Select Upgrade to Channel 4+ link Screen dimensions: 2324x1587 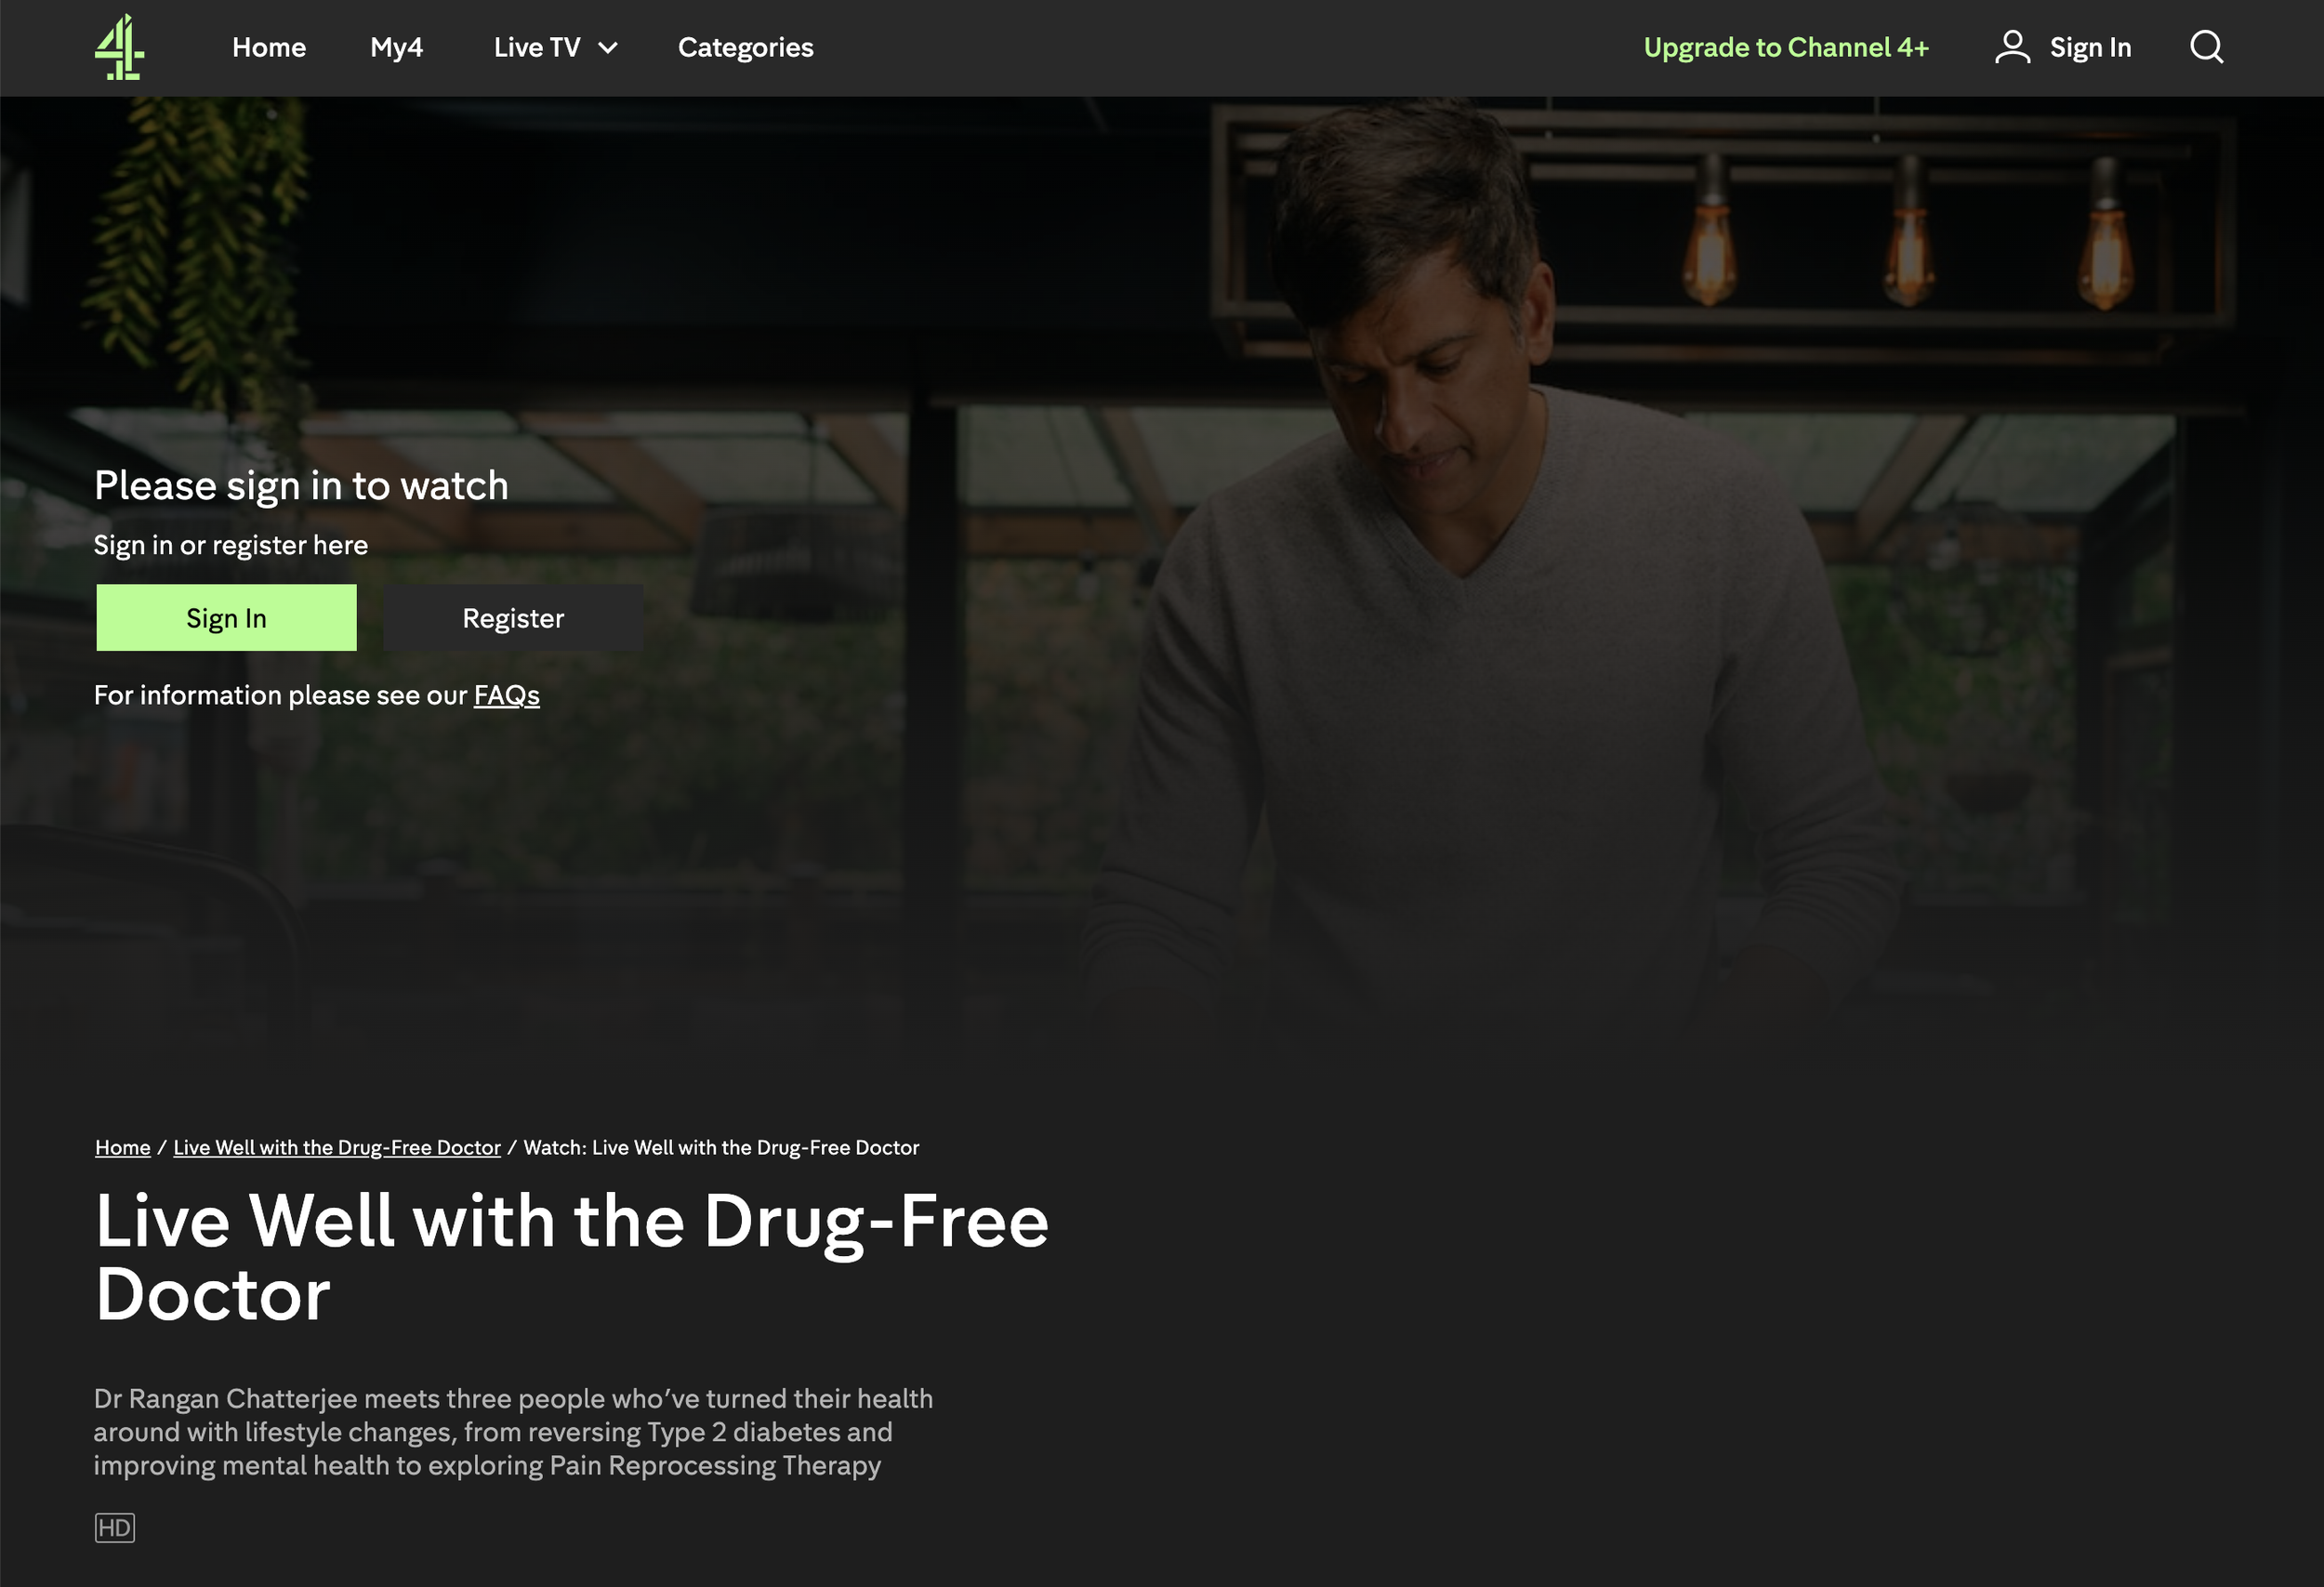click(x=1785, y=47)
